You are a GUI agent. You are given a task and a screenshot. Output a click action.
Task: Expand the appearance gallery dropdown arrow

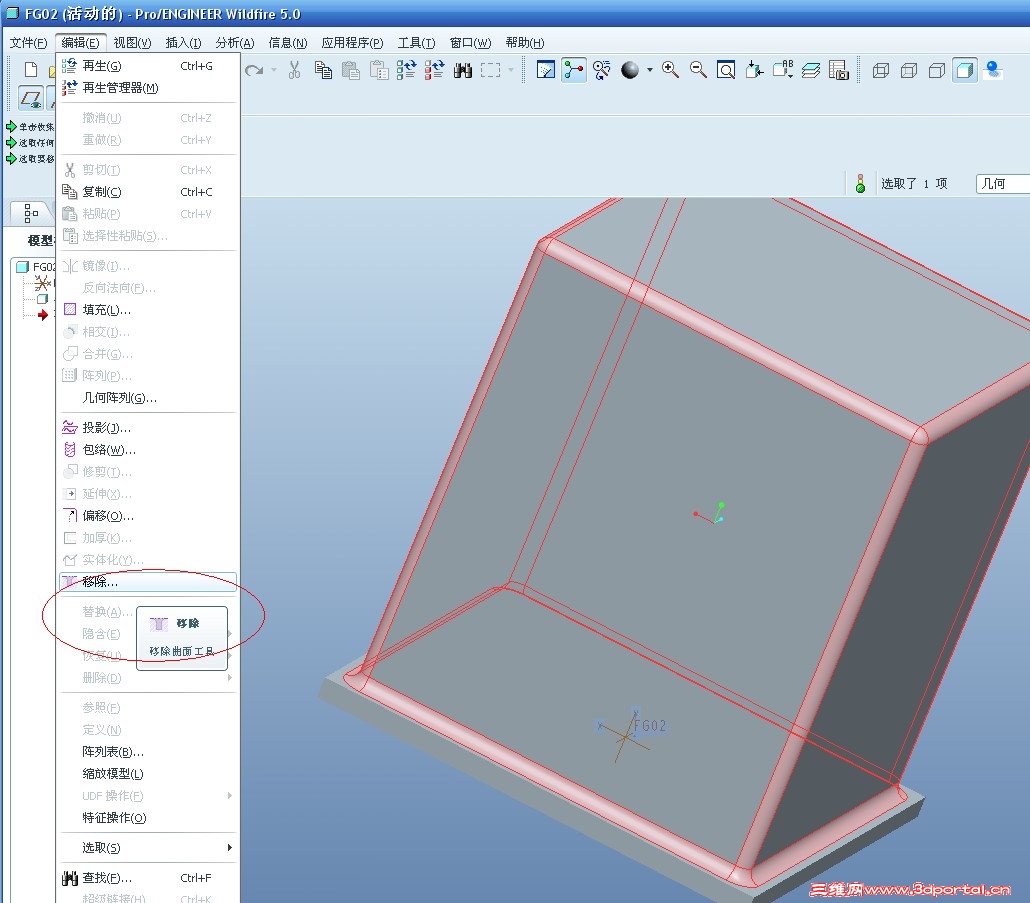click(x=650, y=70)
